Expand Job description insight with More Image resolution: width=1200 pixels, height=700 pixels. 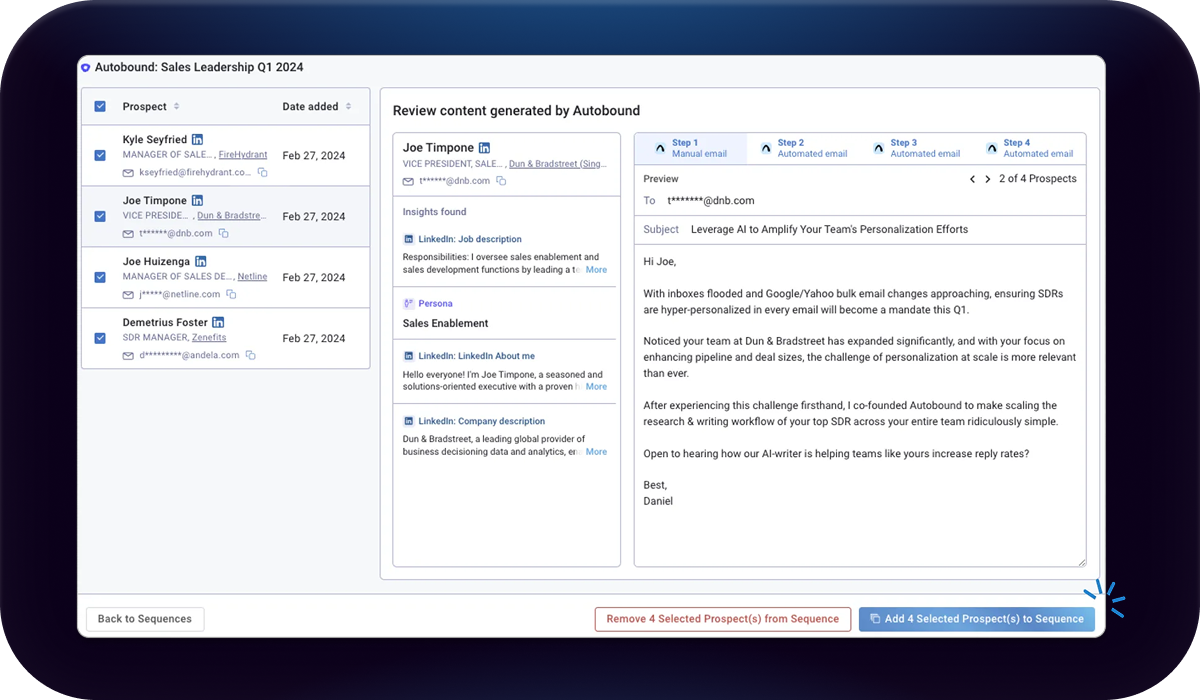click(596, 270)
